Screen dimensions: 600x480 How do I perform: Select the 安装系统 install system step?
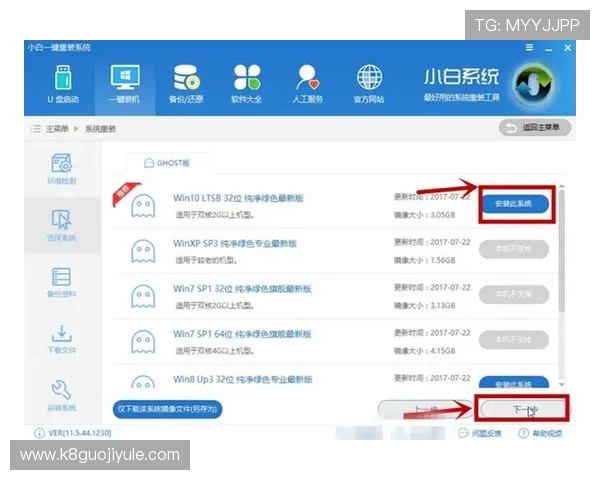point(62,395)
